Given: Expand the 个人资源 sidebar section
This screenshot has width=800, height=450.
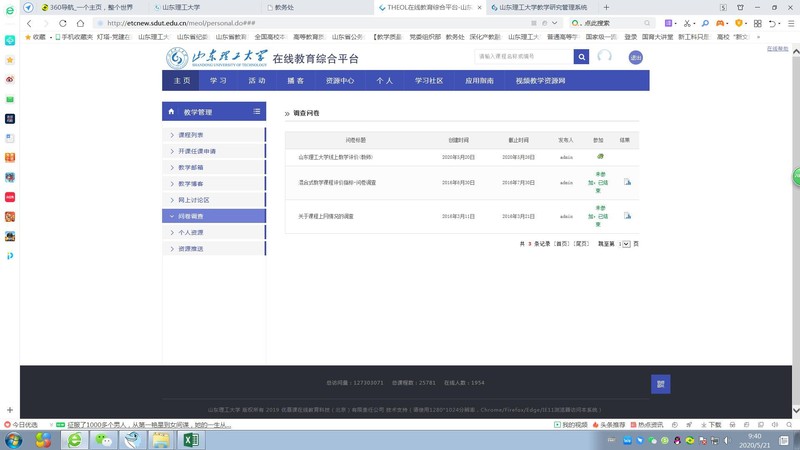Looking at the screenshot, I should (190, 232).
